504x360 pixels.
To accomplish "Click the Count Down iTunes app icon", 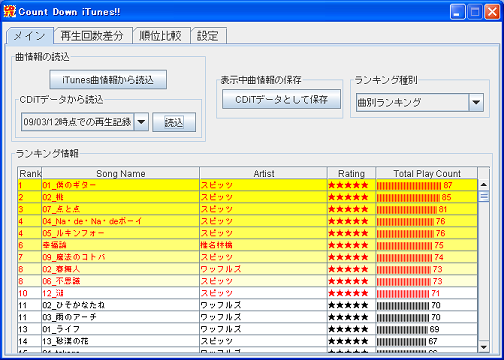I will (x=10, y=12).
